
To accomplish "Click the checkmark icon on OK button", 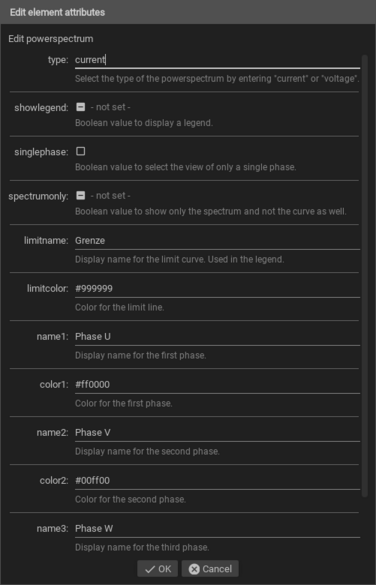I will click(x=150, y=569).
